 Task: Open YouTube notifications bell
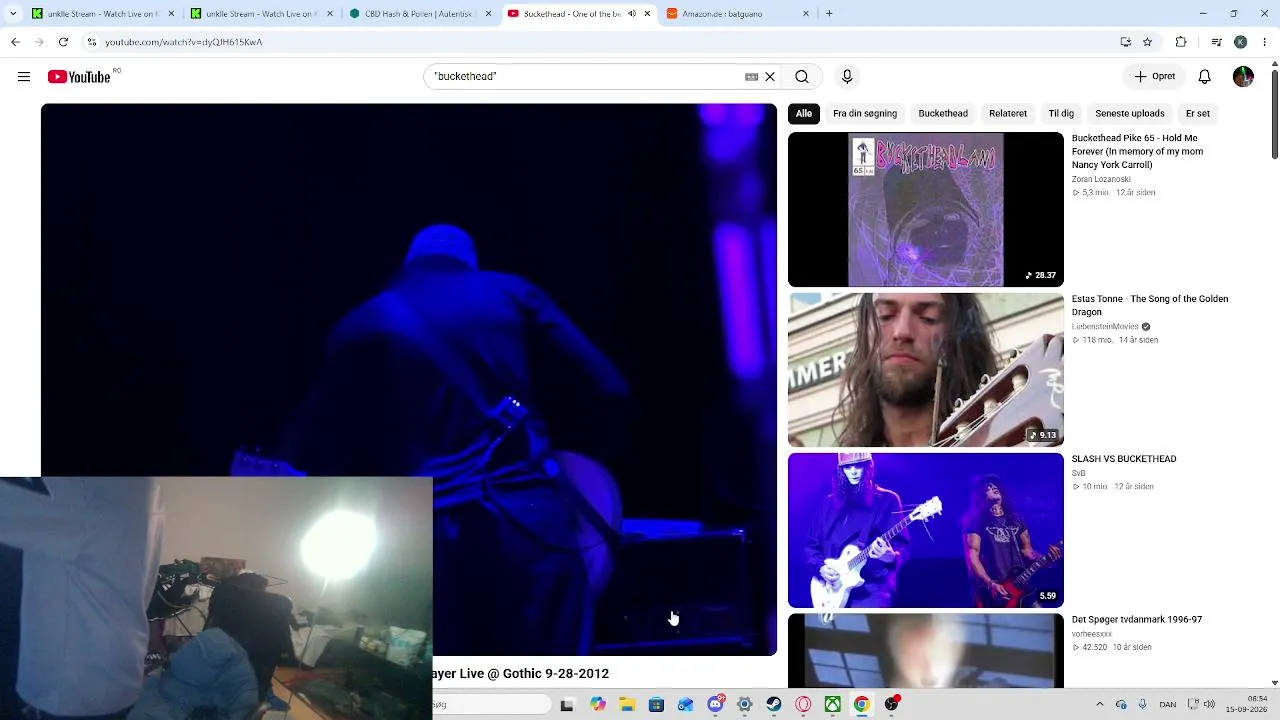pyautogui.click(x=1205, y=77)
